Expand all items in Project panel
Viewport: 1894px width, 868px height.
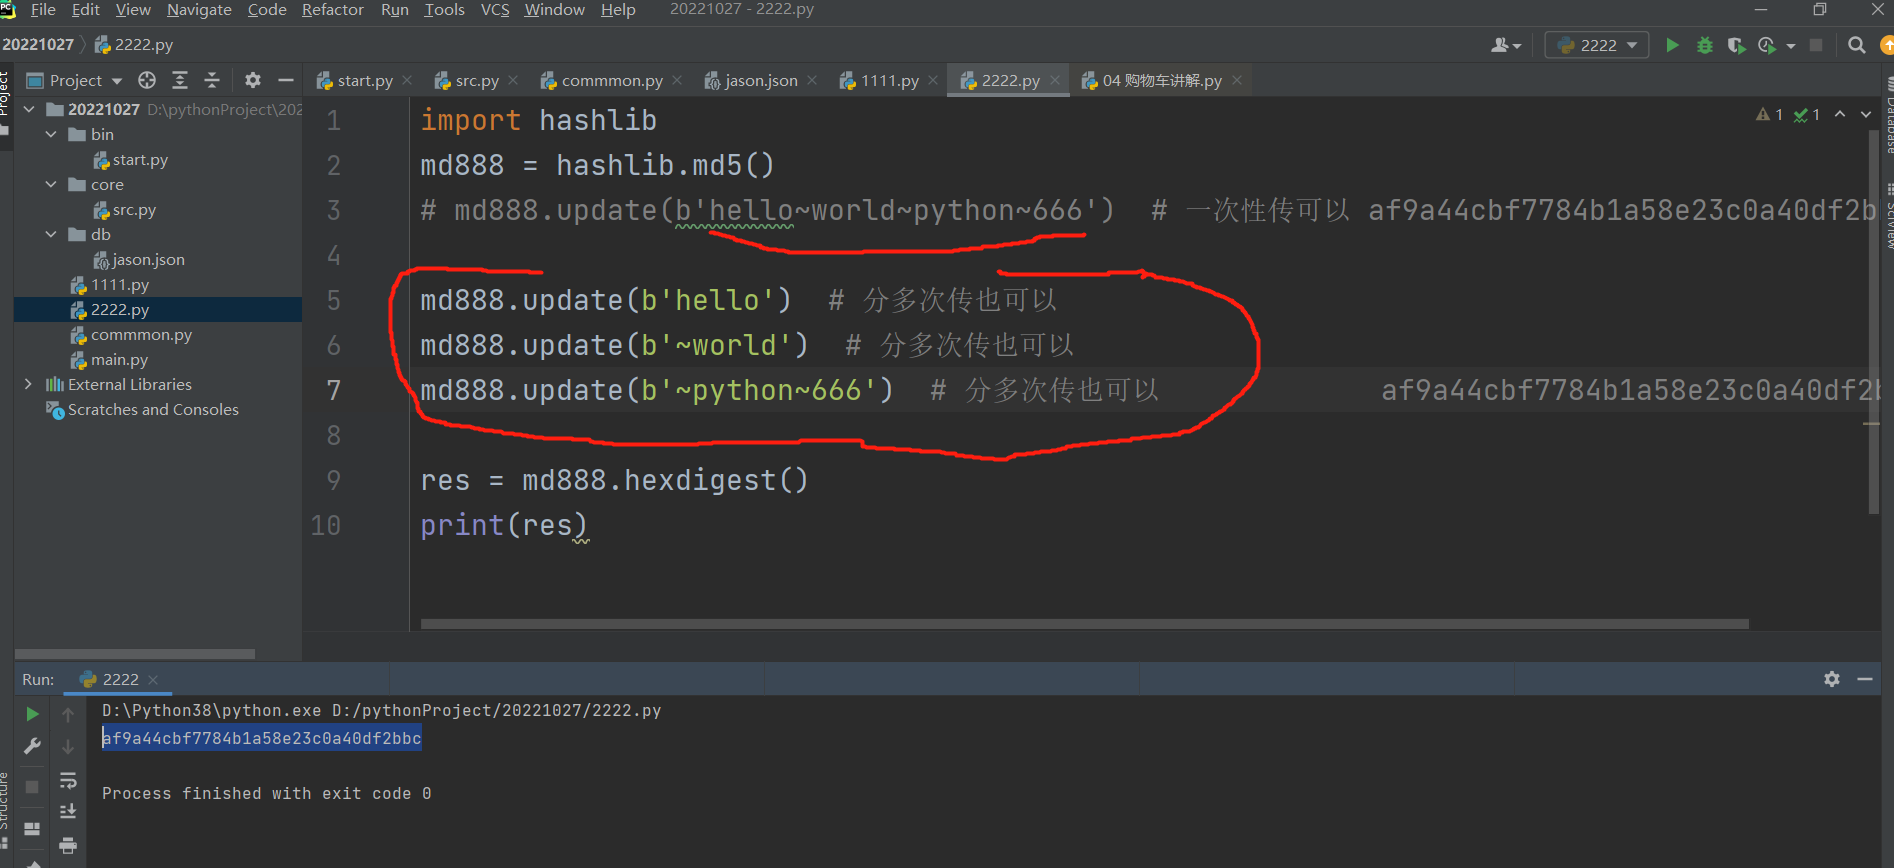[x=180, y=80]
